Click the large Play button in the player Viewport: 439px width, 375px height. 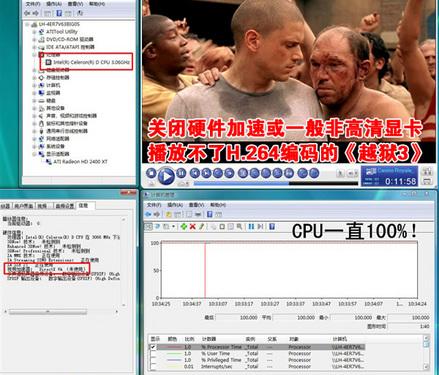pos(166,175)
